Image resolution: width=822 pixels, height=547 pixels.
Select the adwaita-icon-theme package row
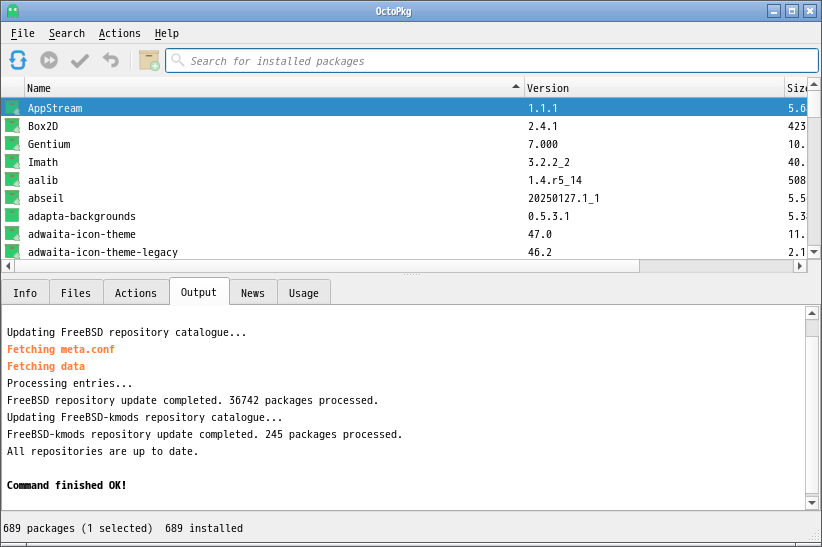pyautogui.click(x=404, y=234)
